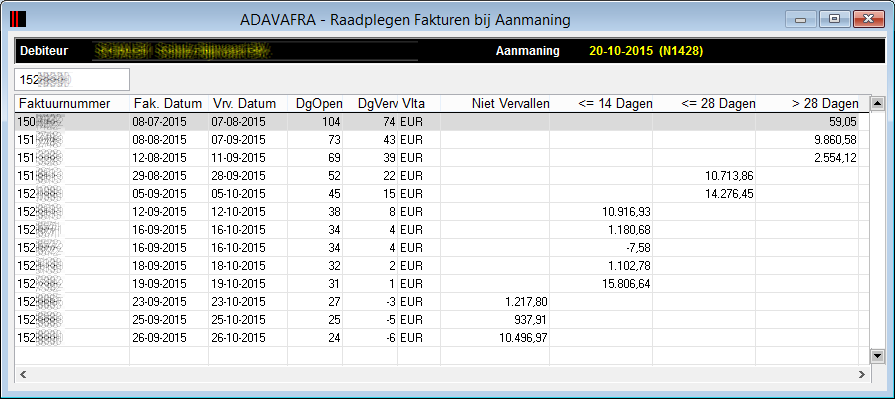Click the Fak. Datum column header

[169, 104]
